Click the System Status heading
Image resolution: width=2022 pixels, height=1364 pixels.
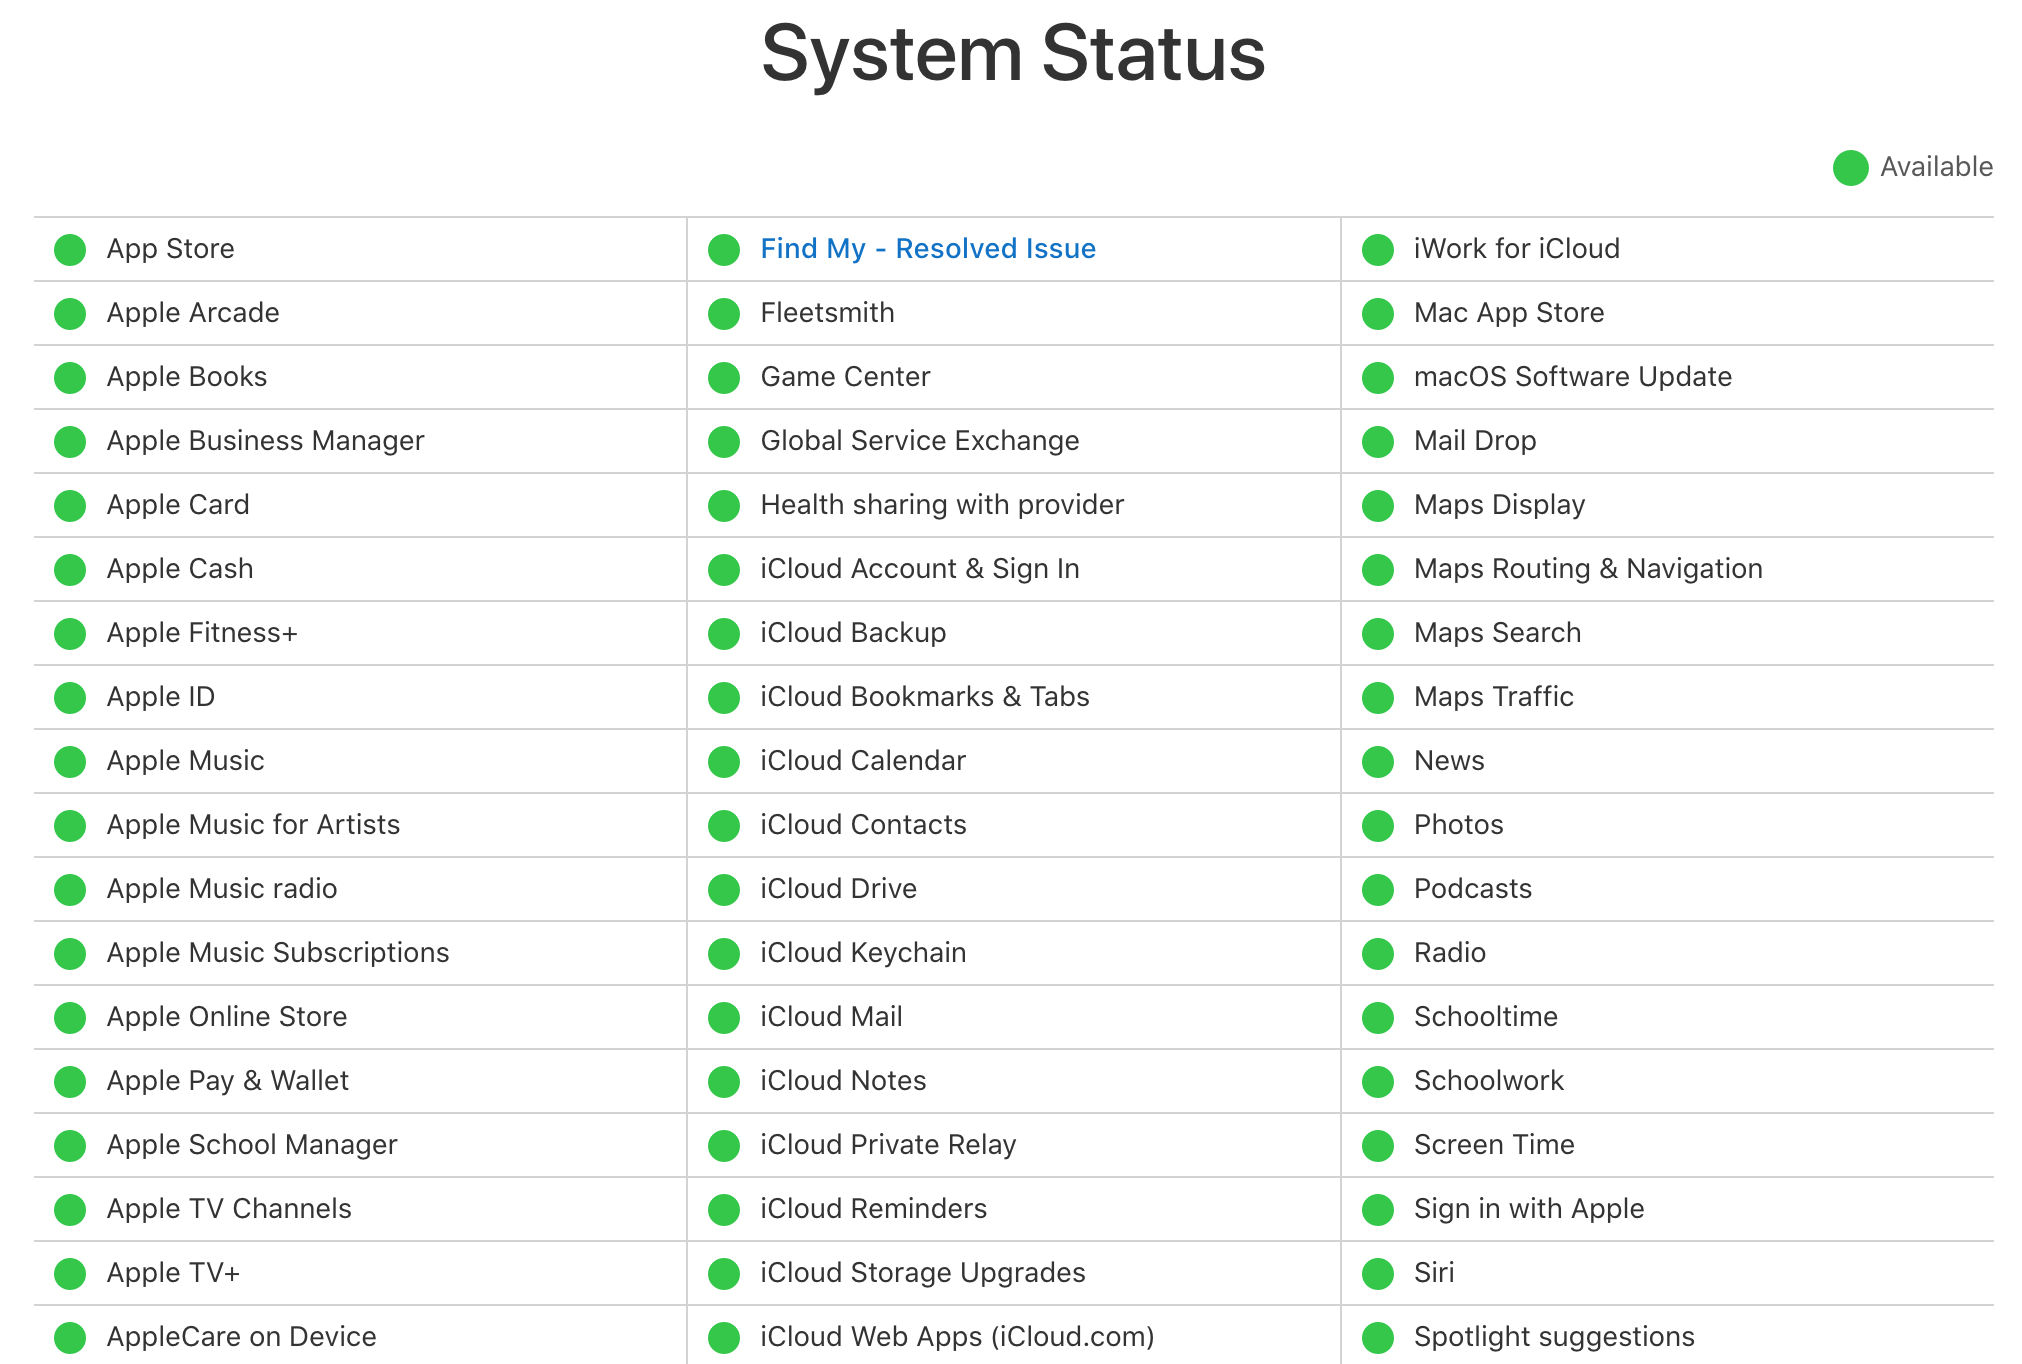coord(1012,54)
